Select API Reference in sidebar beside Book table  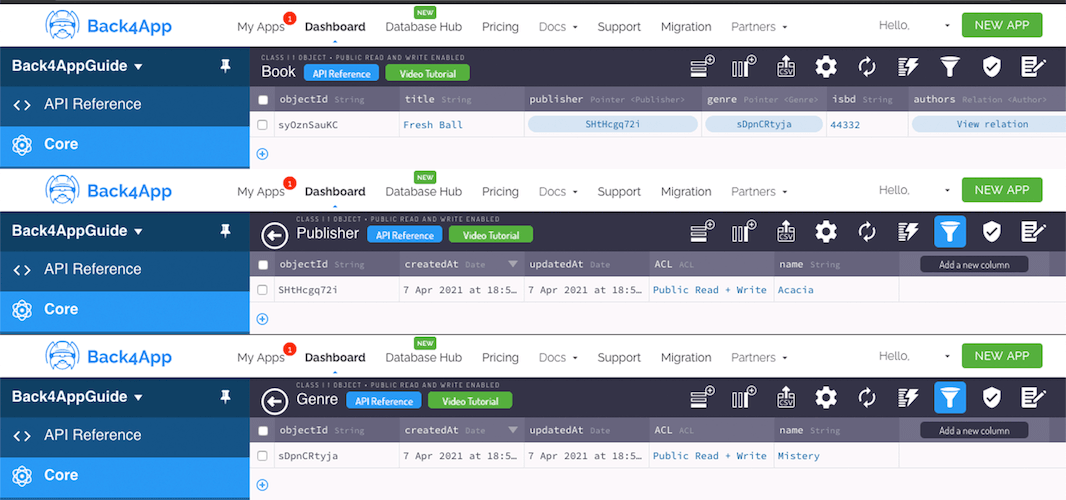[x=92, y=104]
